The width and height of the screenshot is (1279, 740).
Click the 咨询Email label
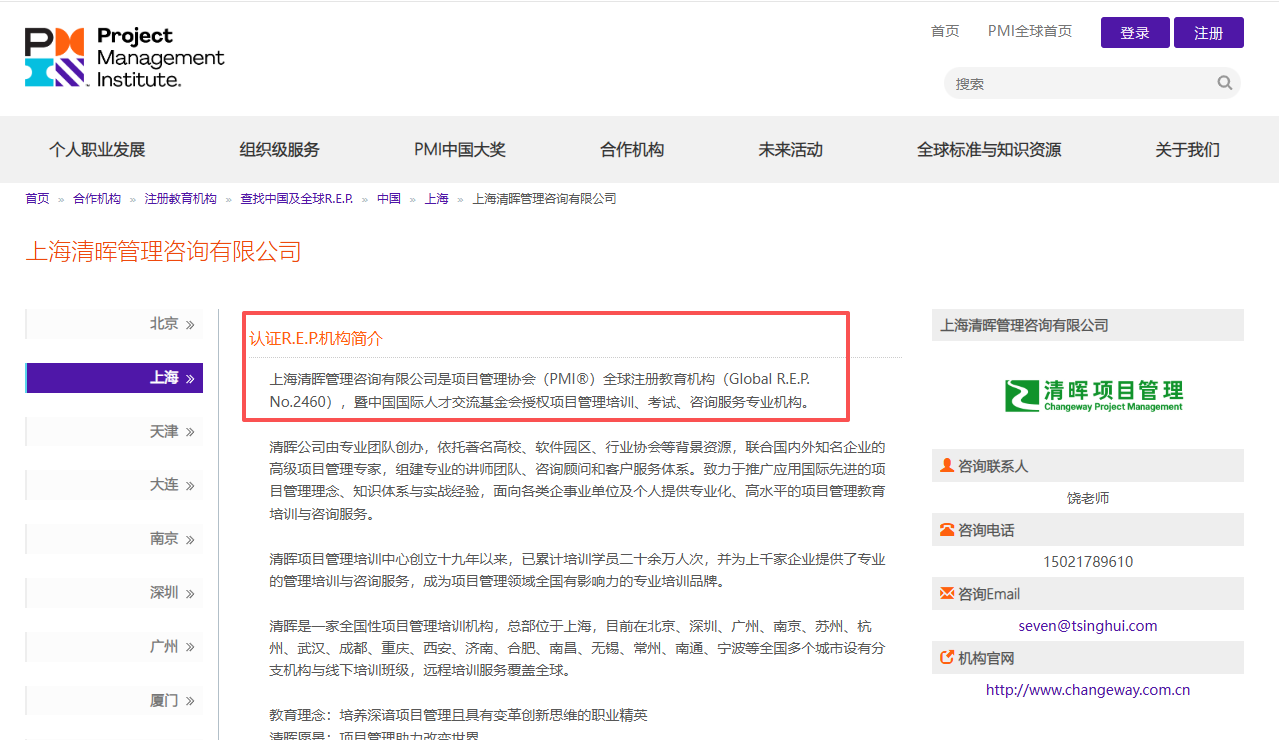(x=989, y=594)
